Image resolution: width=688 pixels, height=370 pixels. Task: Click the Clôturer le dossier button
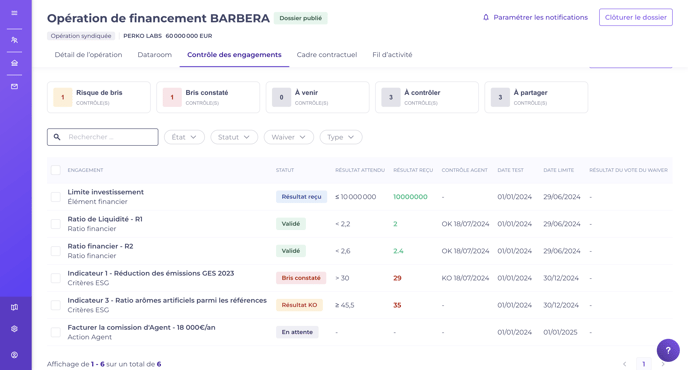tap(636, 17)
